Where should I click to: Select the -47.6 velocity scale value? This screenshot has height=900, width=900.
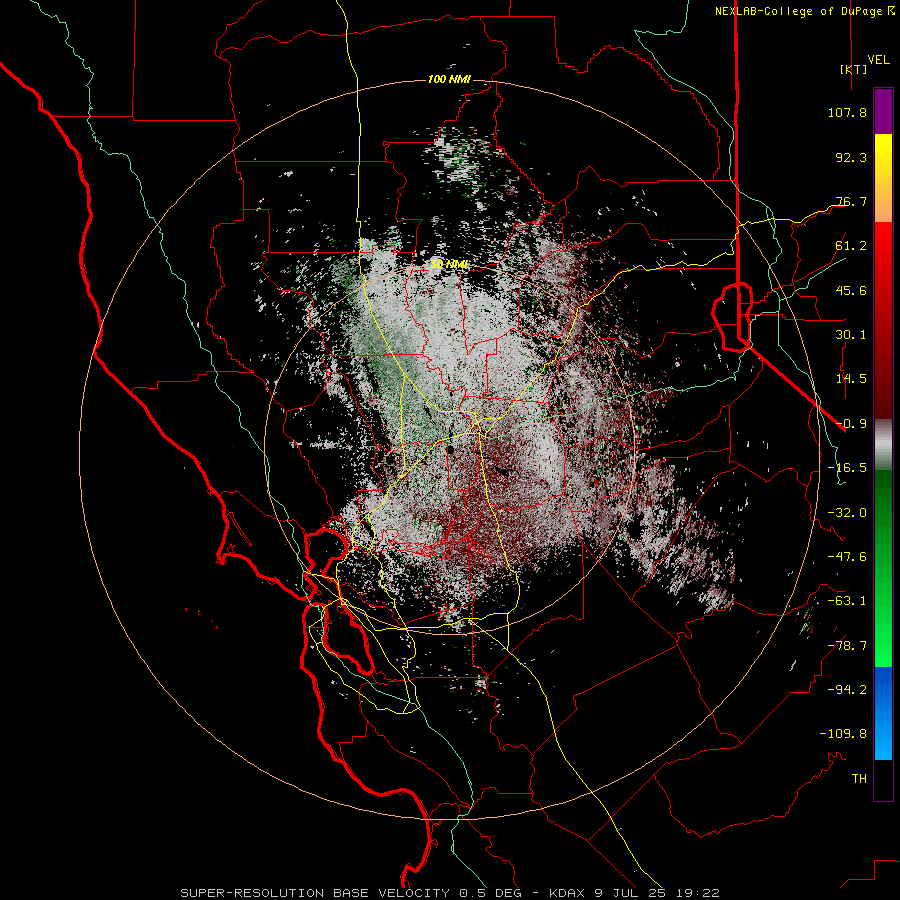click(x=847, y=557)
